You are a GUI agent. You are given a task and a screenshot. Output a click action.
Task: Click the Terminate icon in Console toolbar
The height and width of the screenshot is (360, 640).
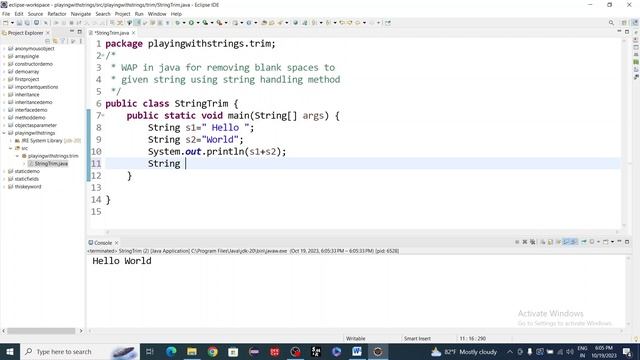coord(517,242)
